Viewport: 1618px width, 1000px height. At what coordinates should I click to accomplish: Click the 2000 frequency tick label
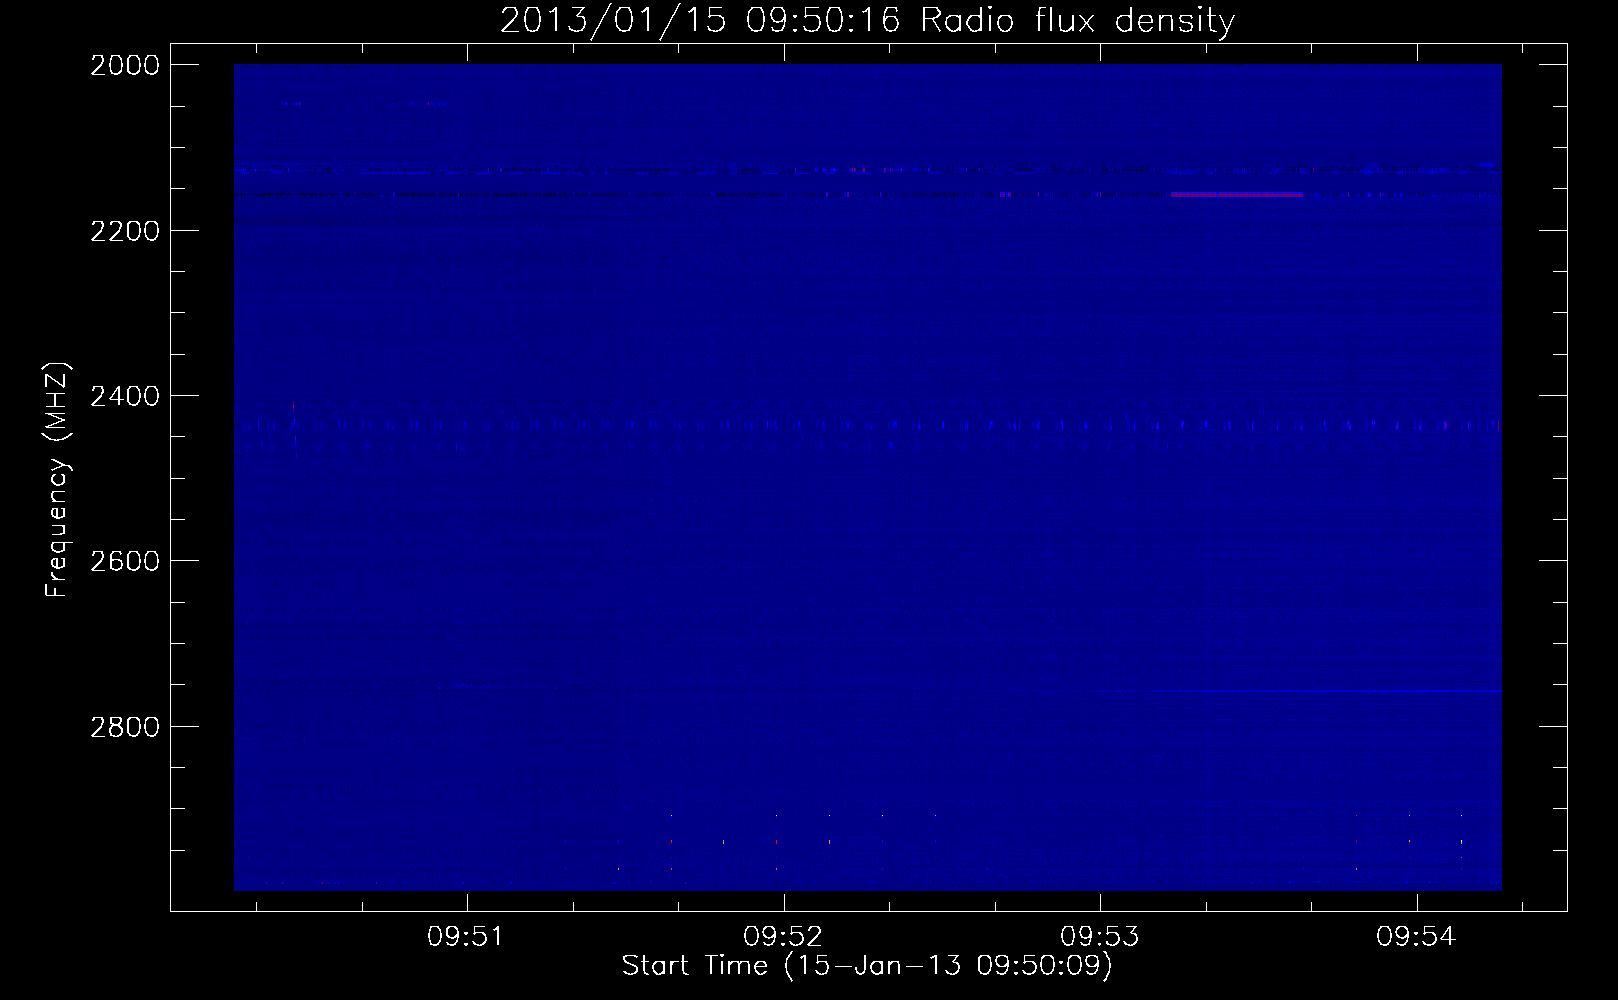[x=125, y=65]
